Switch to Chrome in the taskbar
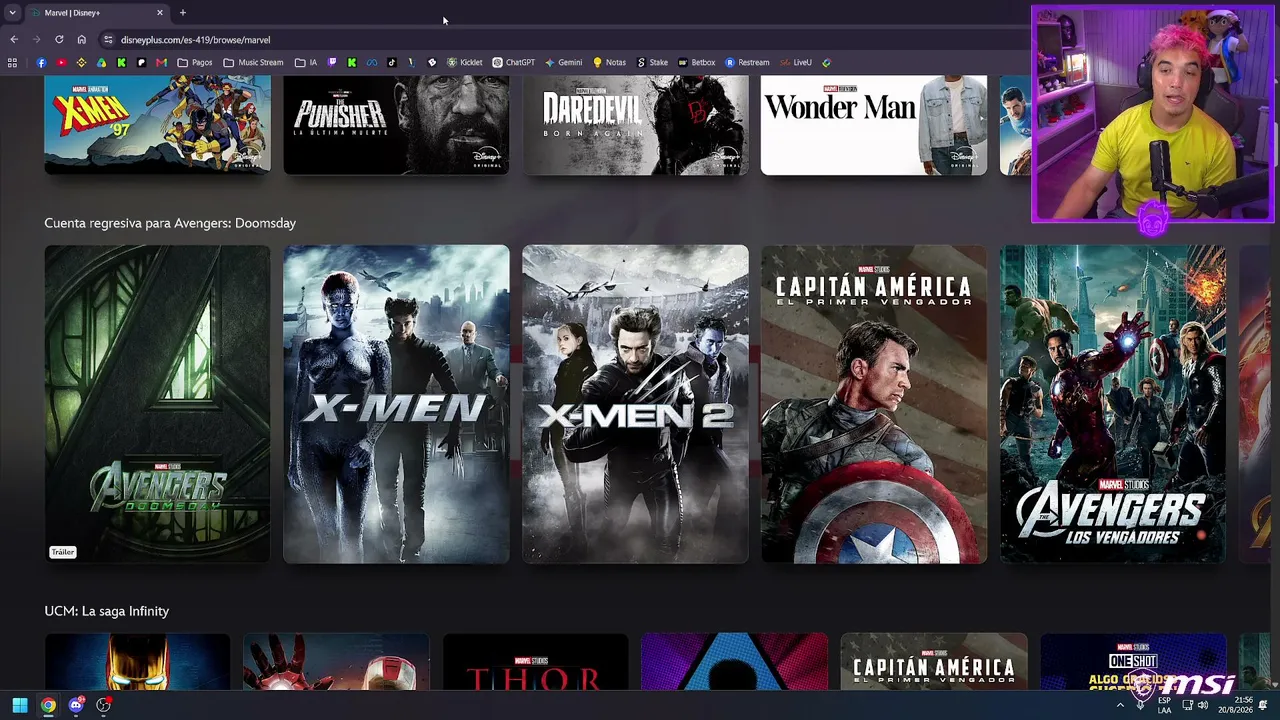This screenshot has width=1280, height=720. [x=48, y=705]
